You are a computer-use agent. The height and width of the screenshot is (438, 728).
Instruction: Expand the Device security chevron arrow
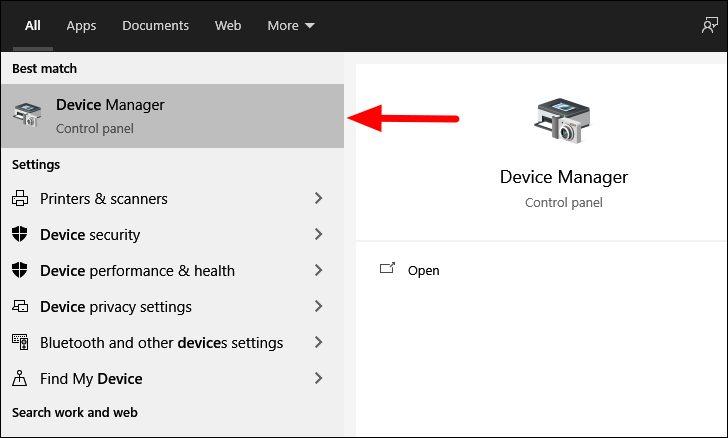pyautogui.click(x=318, y=234)
